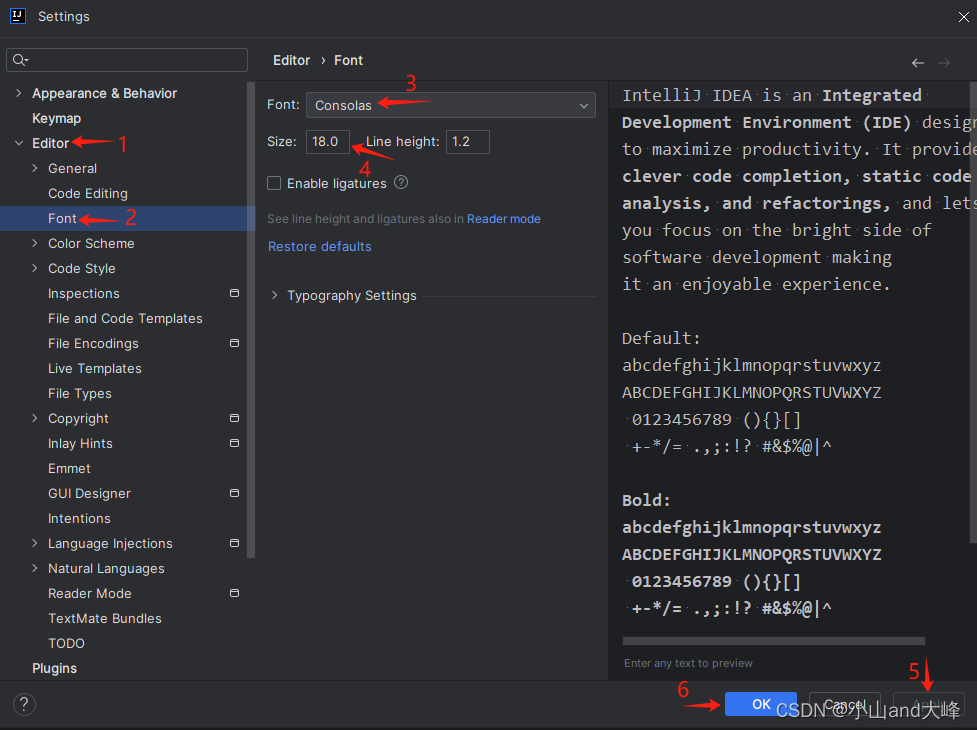Open File and Code Templates

click(125, 318)
